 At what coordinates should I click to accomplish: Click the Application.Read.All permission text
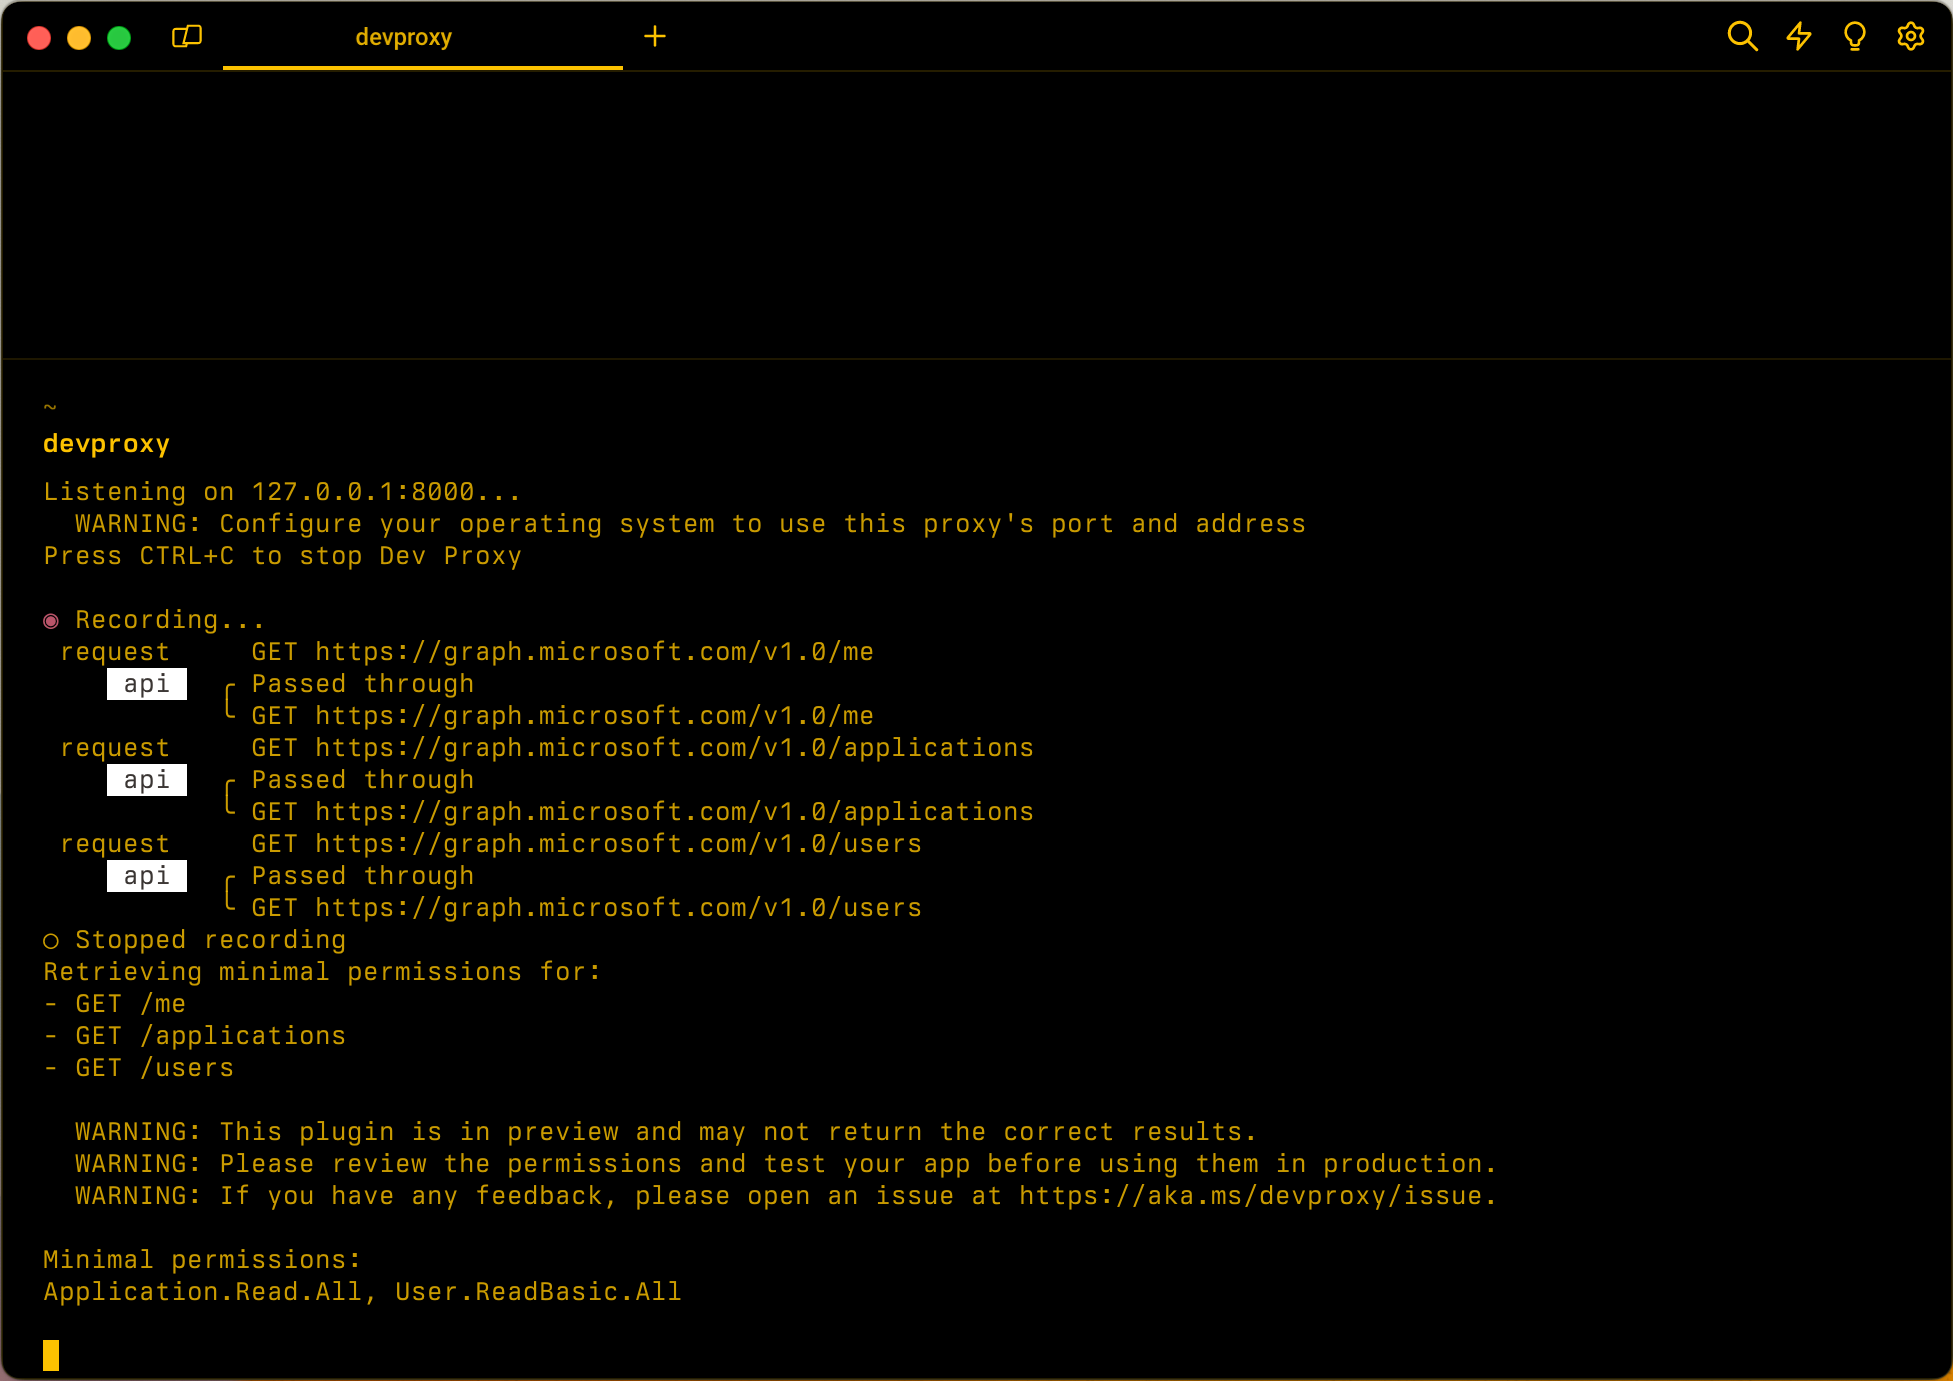click(203, 1292)
